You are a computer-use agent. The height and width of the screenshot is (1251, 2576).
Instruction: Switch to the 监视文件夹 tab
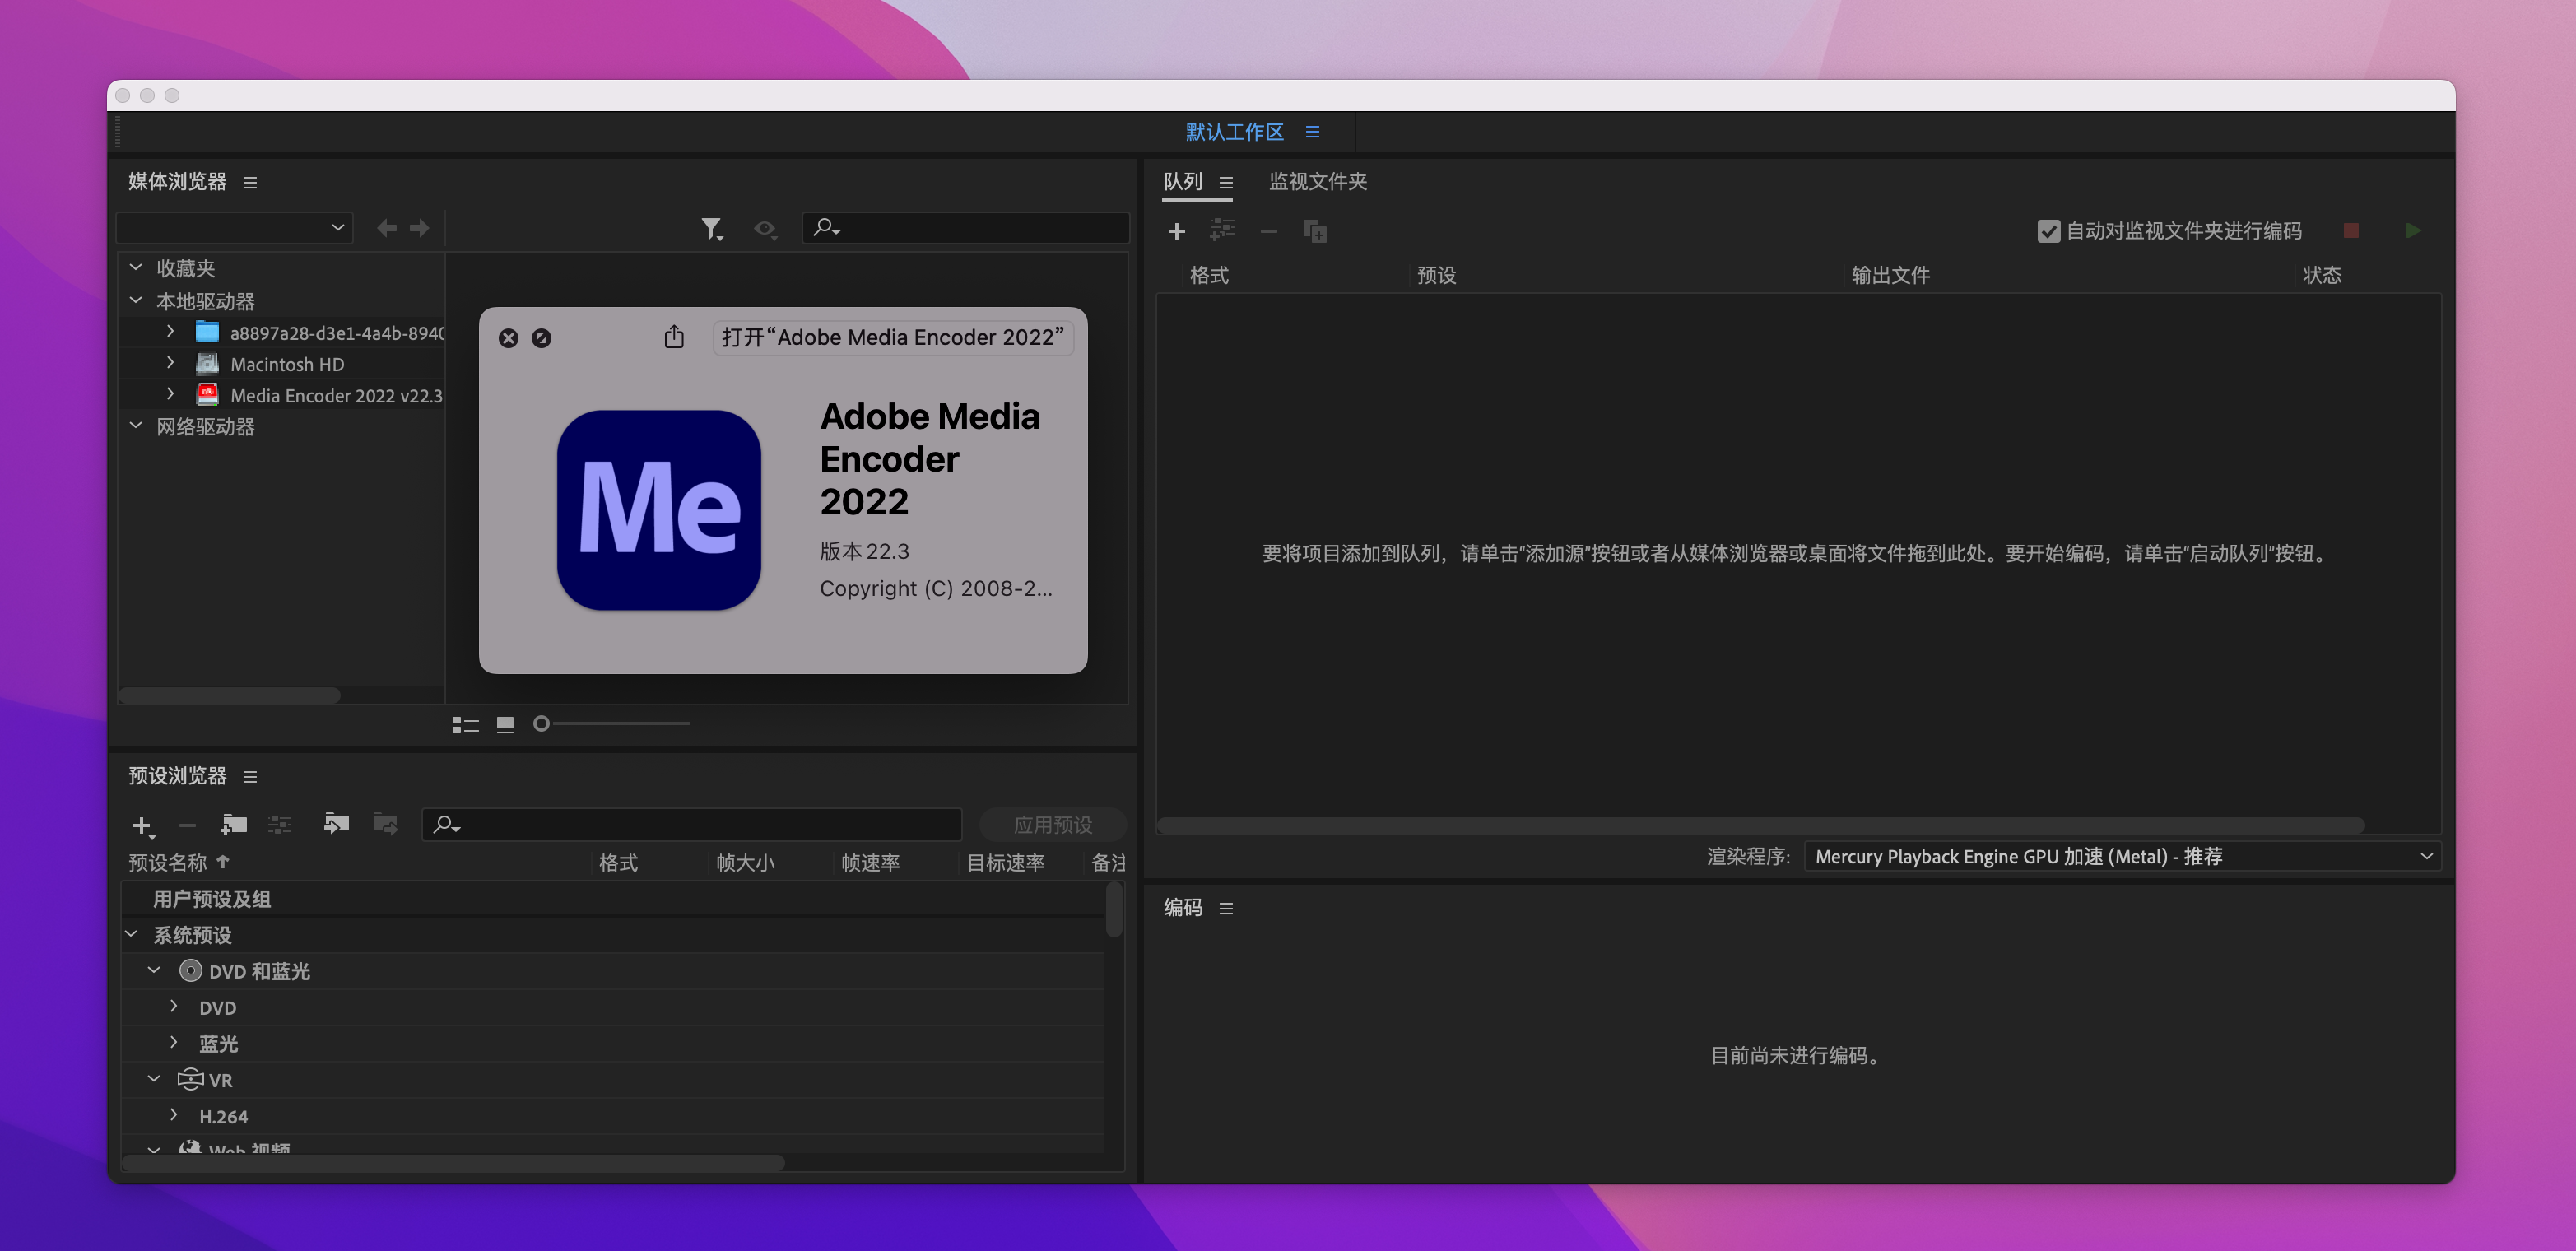click(1317, 182)
